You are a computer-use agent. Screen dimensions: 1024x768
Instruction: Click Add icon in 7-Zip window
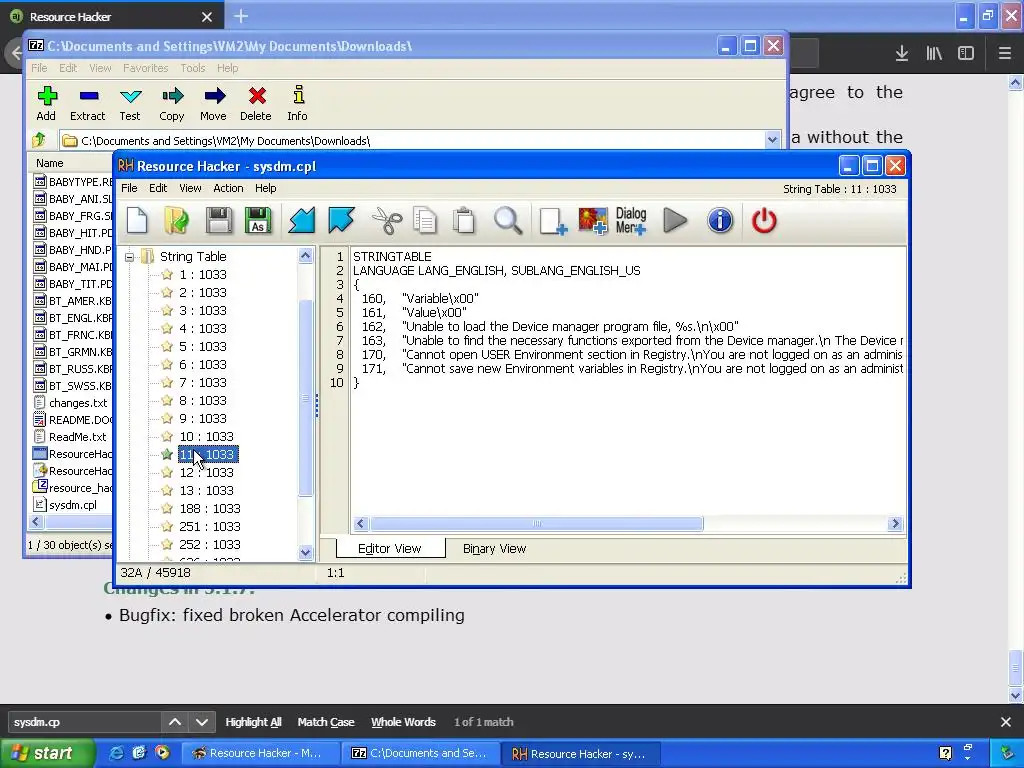pos(46,103)
